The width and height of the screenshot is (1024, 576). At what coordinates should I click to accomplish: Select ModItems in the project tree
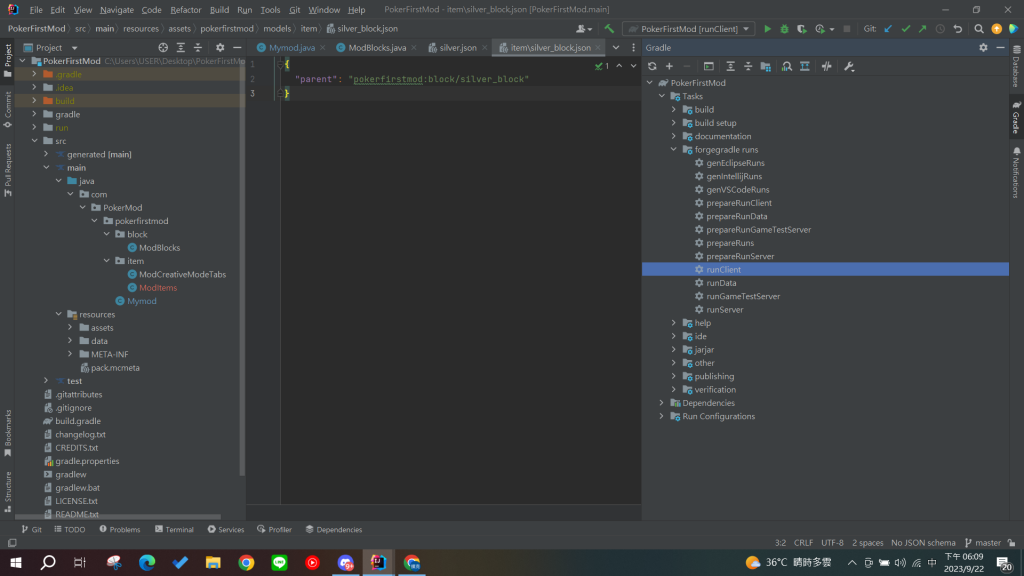pyautogui.click(x=157, y=287)
